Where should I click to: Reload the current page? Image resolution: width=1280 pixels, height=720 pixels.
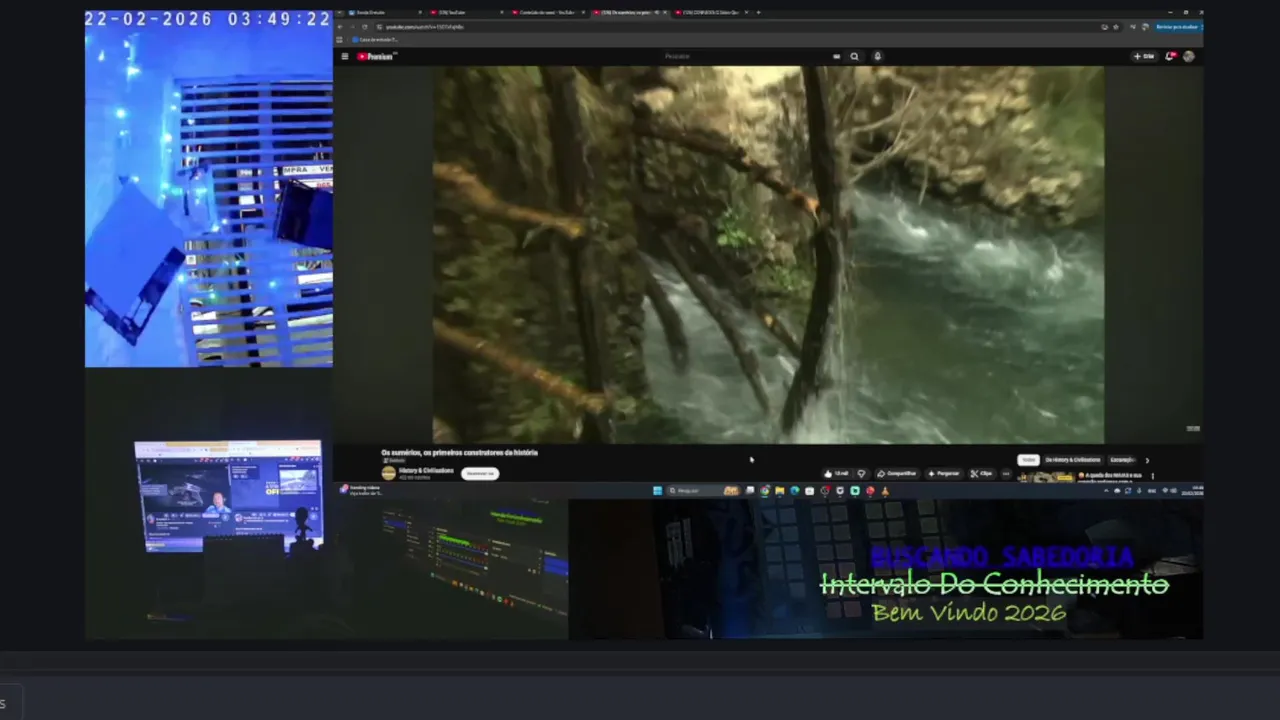(x=364, y=27)
